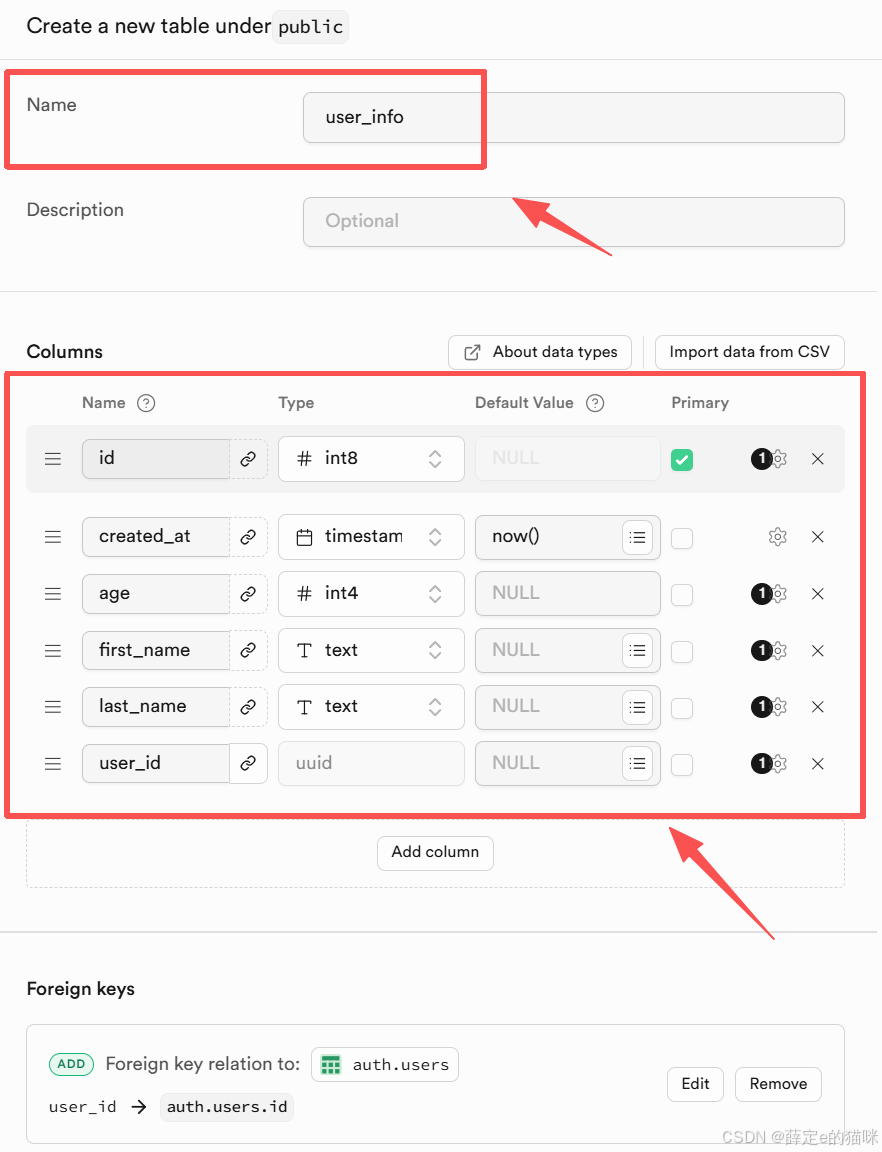This screenshot has width=882, height=1152.
Task: Click the last_name column name field
Action: pos(156,707)
